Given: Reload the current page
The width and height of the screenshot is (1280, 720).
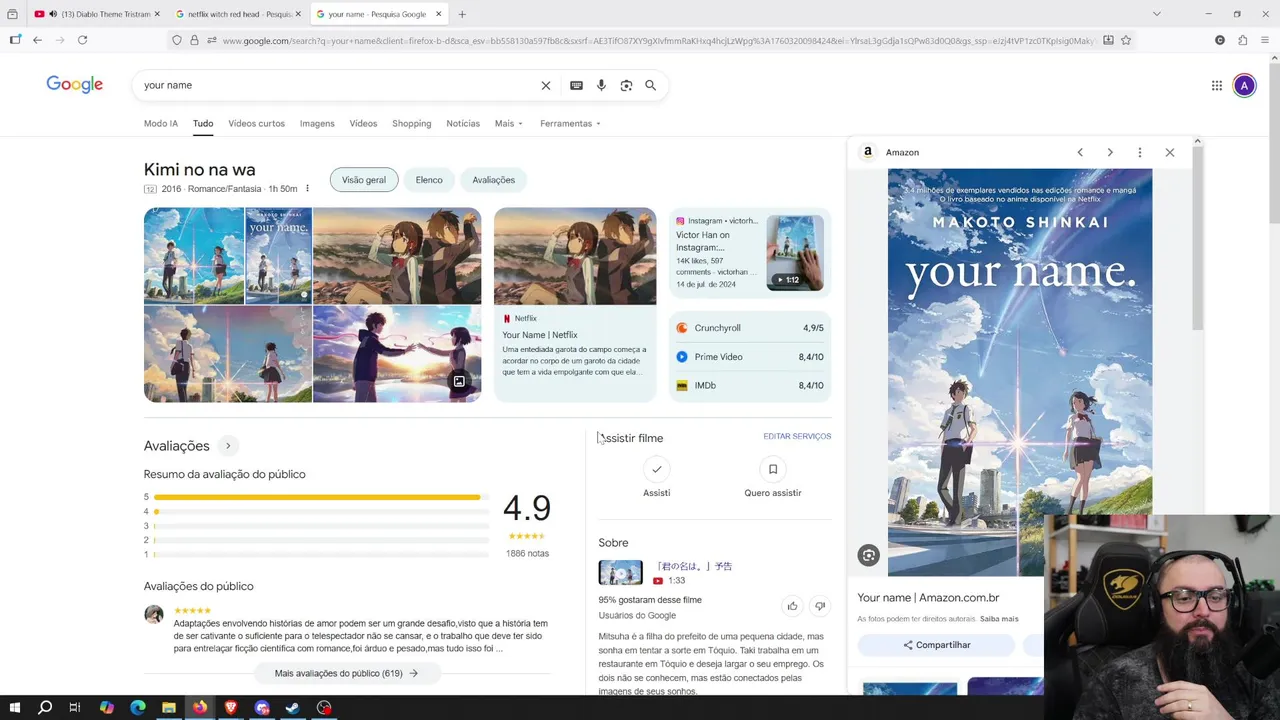Looking at the screenshot, I should click(x=82, y=40).
